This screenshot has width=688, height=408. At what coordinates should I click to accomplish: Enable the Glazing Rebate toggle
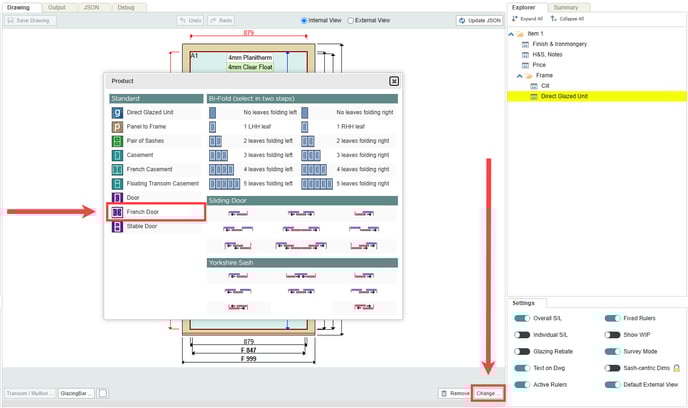[522, 351]
